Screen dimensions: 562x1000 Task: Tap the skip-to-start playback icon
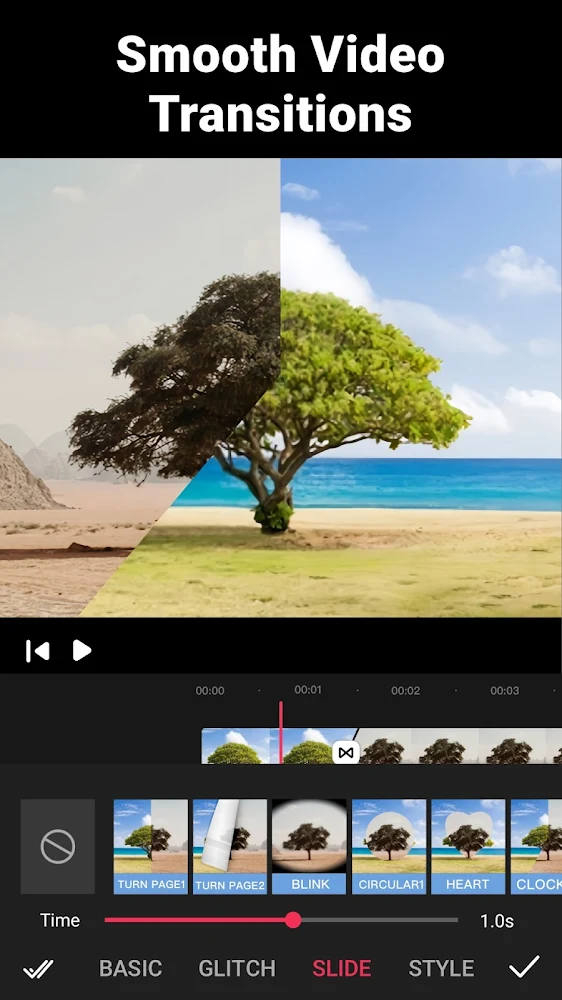tap(38, 651)
